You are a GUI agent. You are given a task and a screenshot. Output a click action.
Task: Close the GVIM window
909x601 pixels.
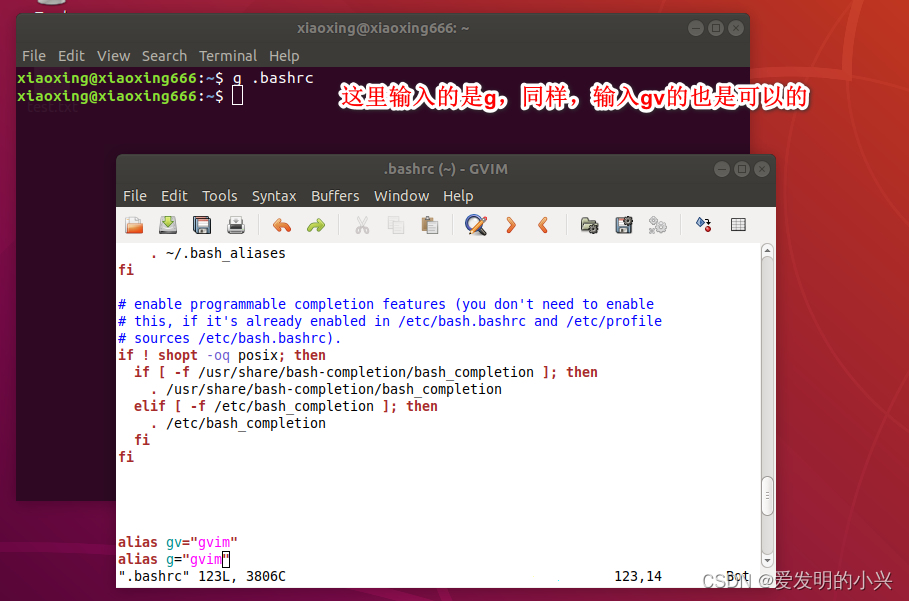(762, 169)
